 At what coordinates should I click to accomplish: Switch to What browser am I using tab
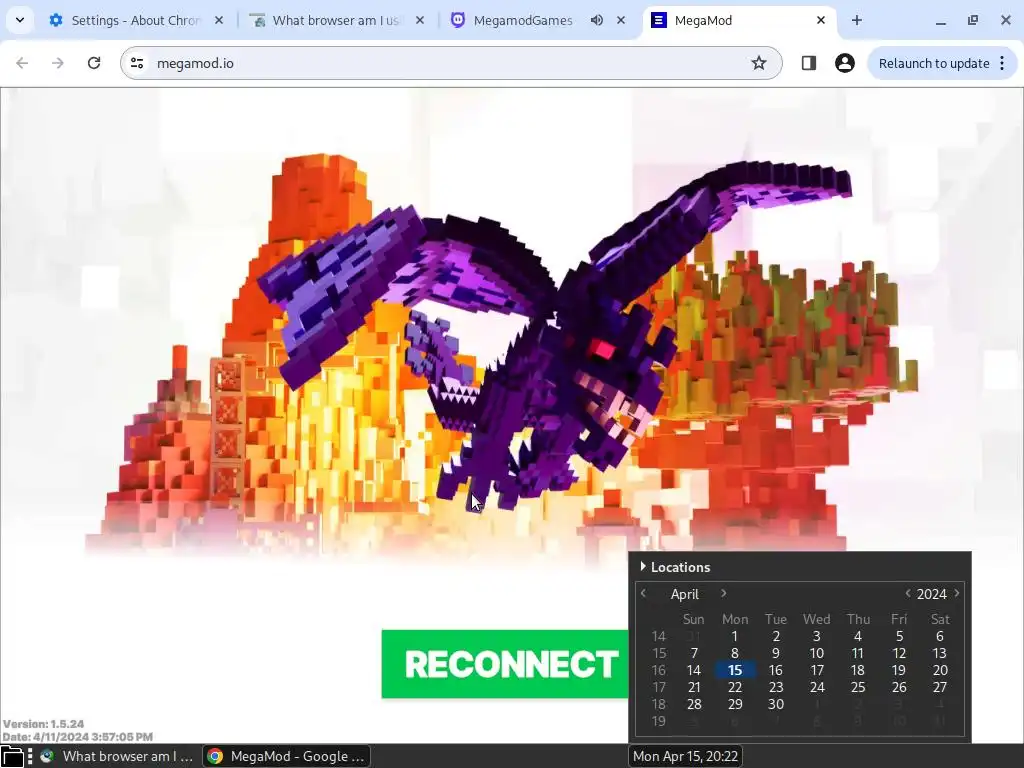click(336, 20)
